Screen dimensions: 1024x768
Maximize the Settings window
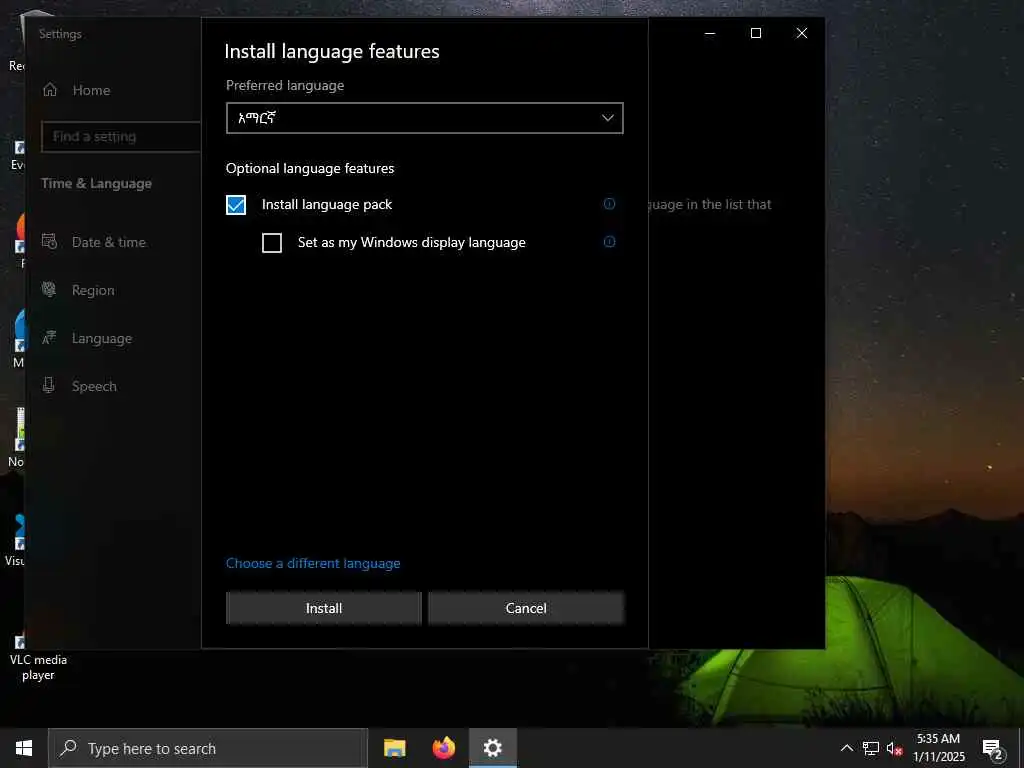(x=756, y=33)
